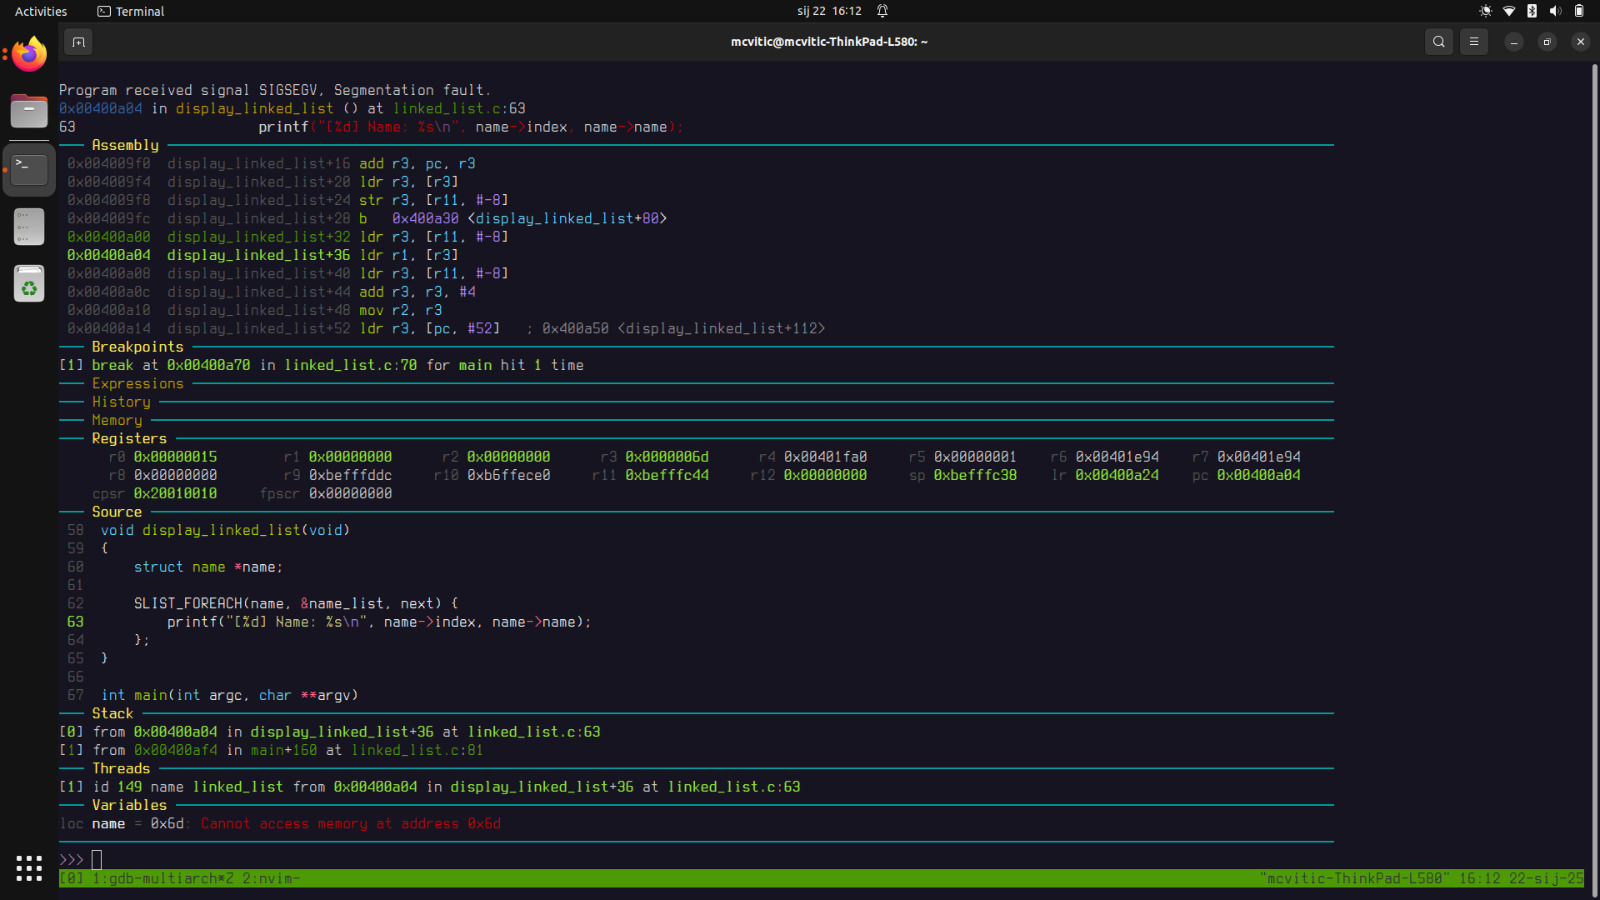
Task: Switch to tmux window 2:nvim
Action: point(271,878)
